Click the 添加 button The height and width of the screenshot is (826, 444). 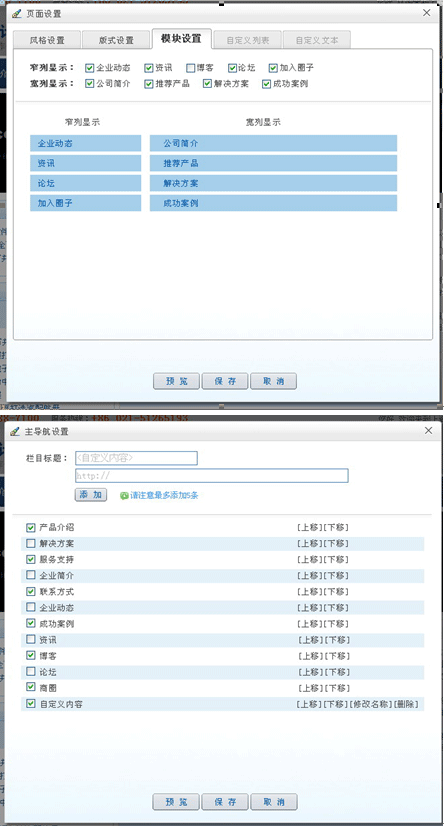pyautogui.click(x=91, y=495)
